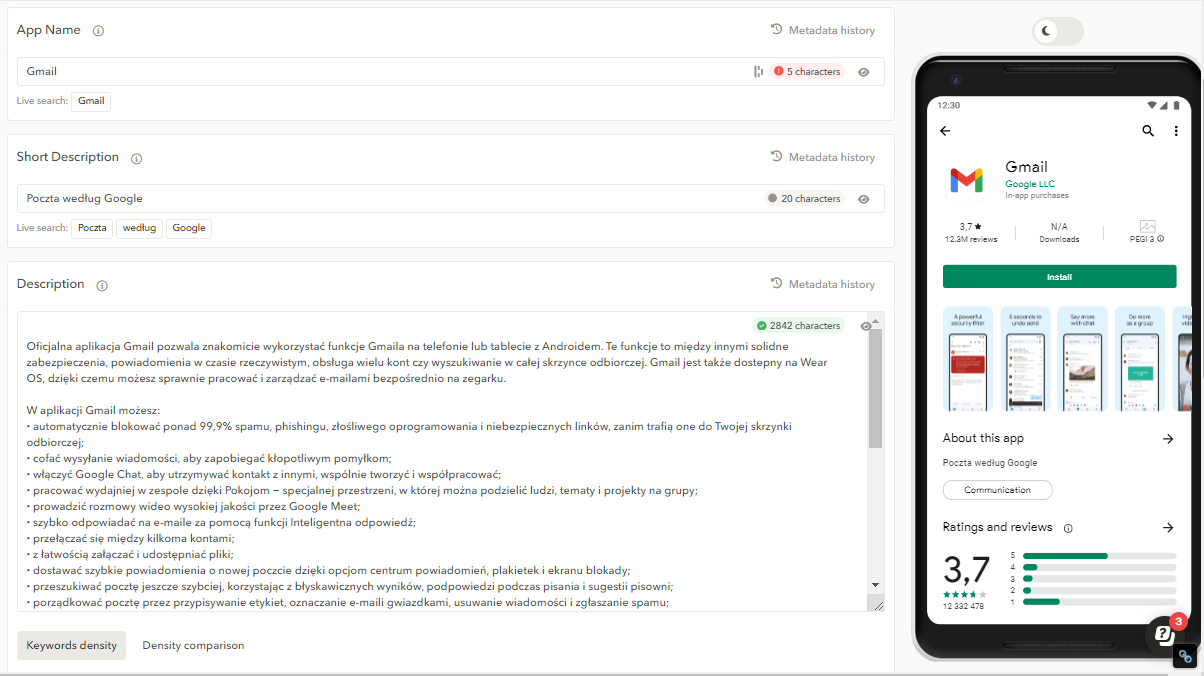
Task: Click the green Install button
Action: (1059, 277)
